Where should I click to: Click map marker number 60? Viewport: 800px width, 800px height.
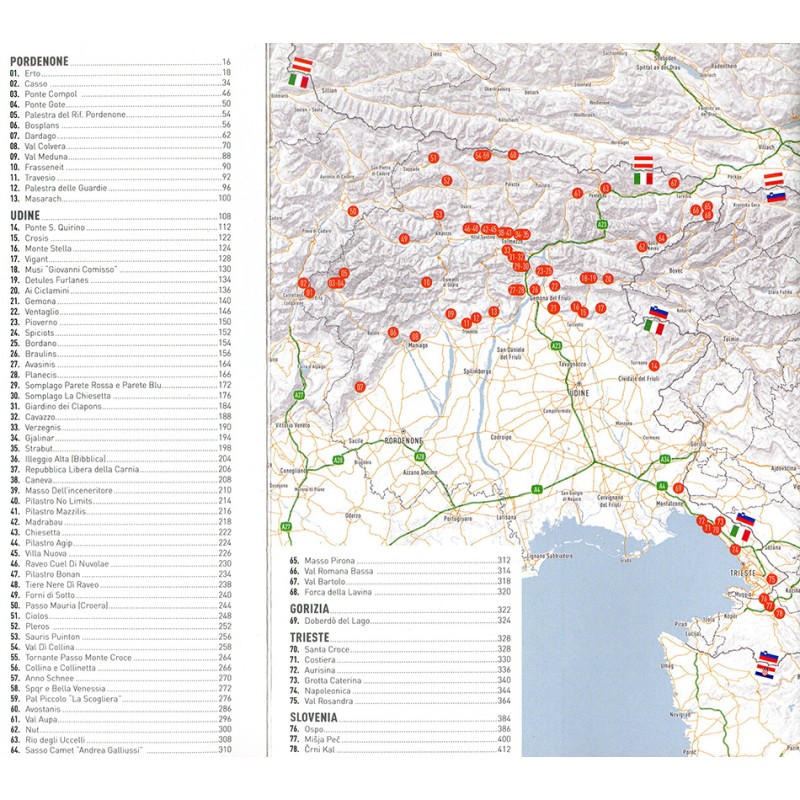click(x=513, y=155)
